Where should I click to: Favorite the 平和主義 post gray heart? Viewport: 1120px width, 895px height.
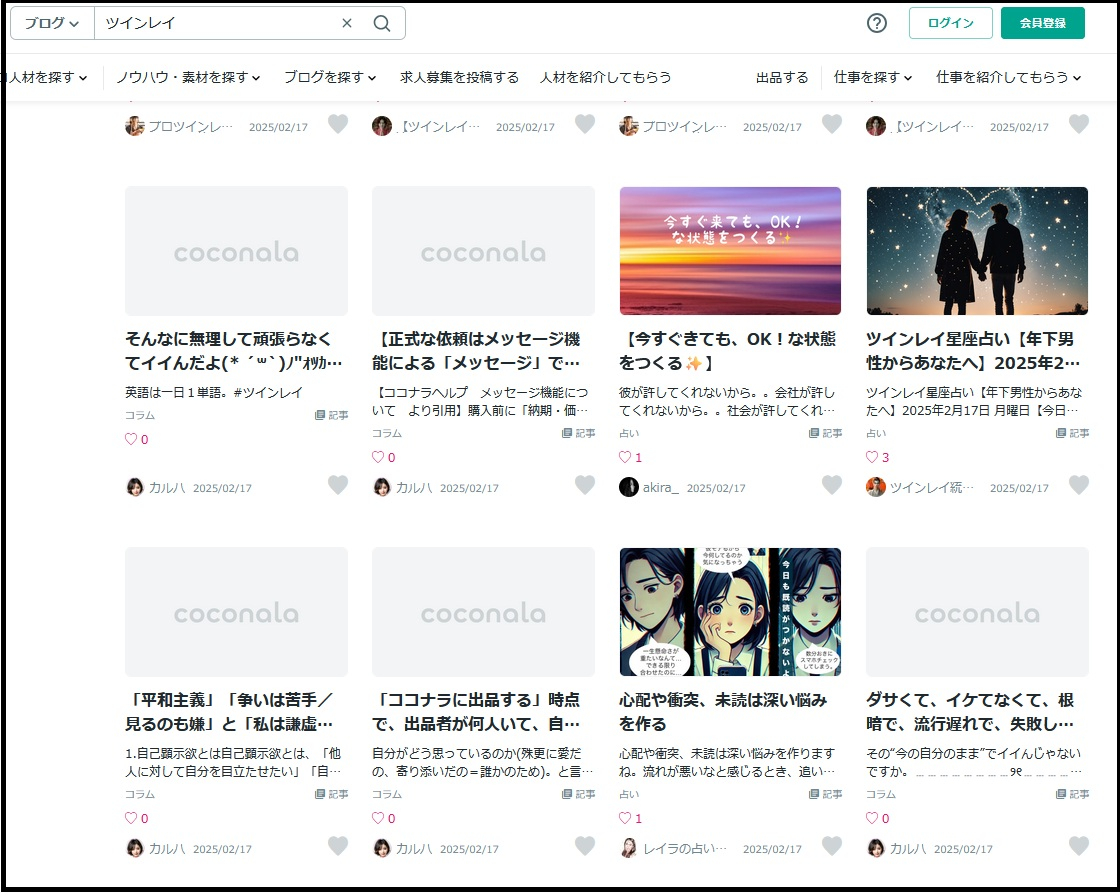338,846
